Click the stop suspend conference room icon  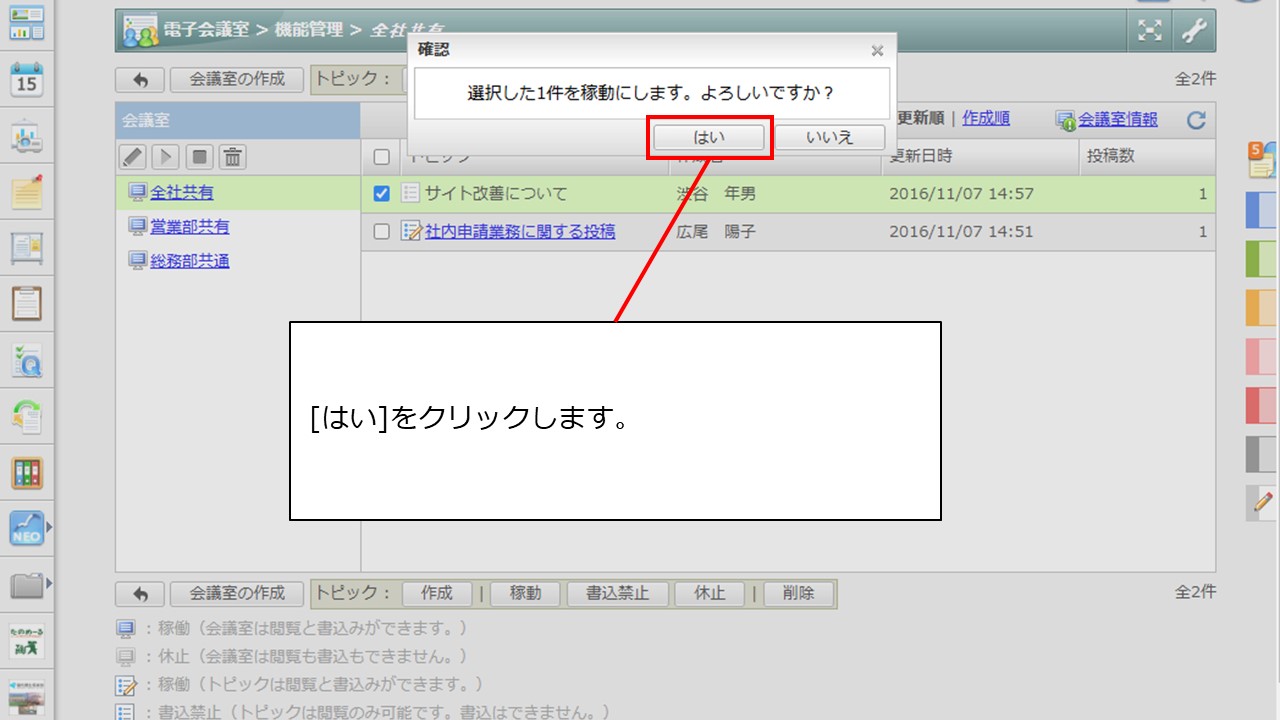point(200,157)
